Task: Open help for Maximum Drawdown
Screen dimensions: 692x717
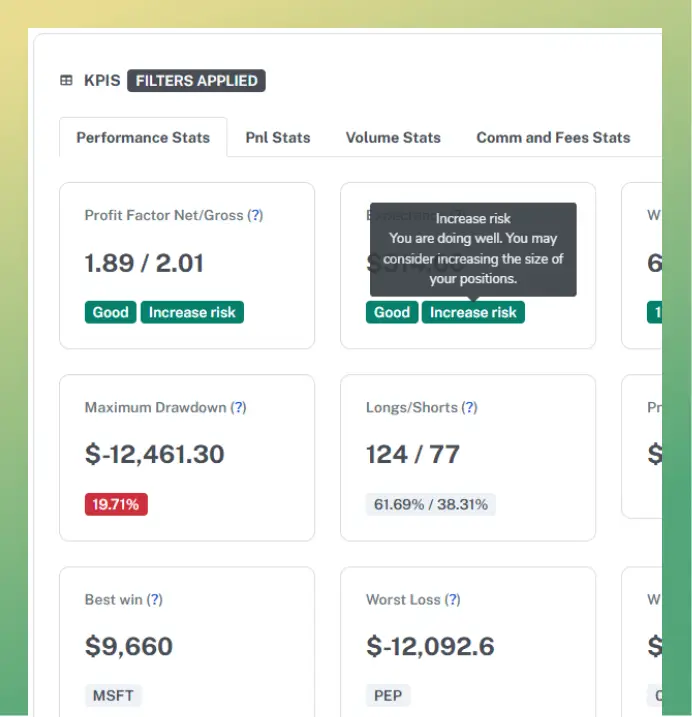Action: tap(238, 407)
